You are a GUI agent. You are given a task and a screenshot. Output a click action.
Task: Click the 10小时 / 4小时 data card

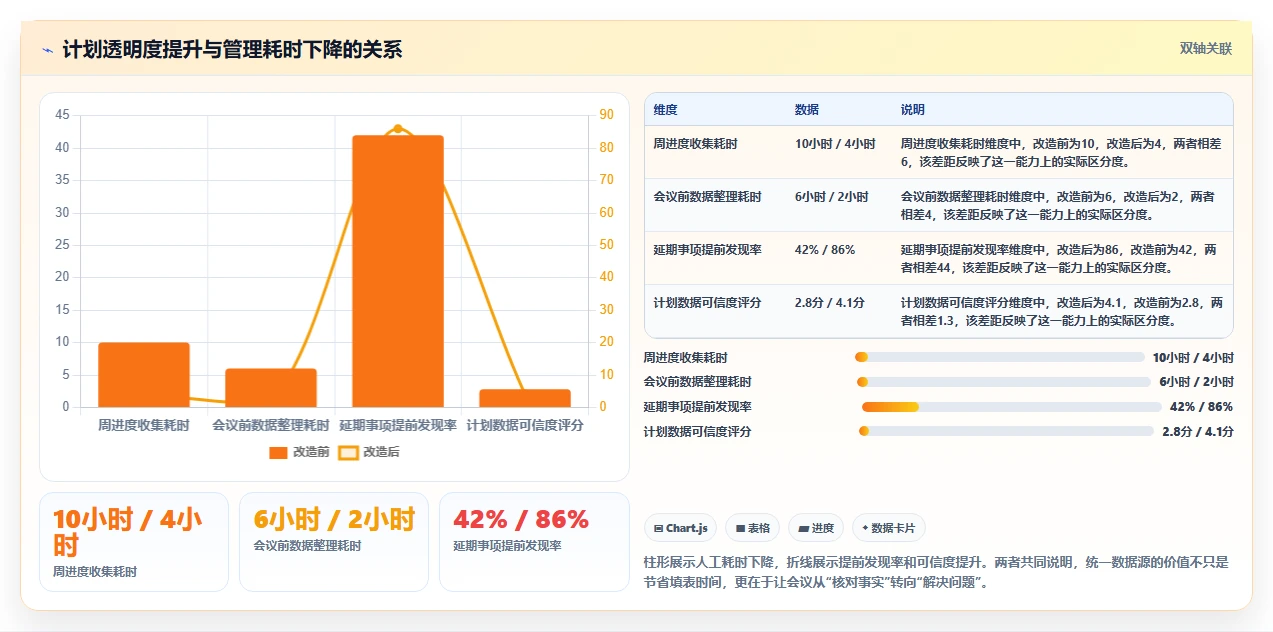(134, 542)
